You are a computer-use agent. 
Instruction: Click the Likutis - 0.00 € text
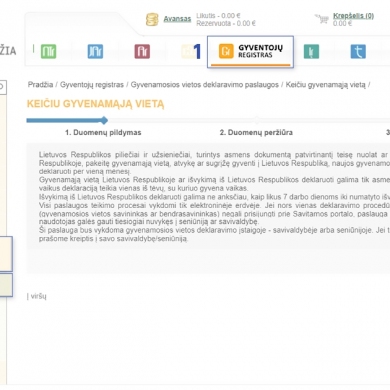[x=218, y=16]
